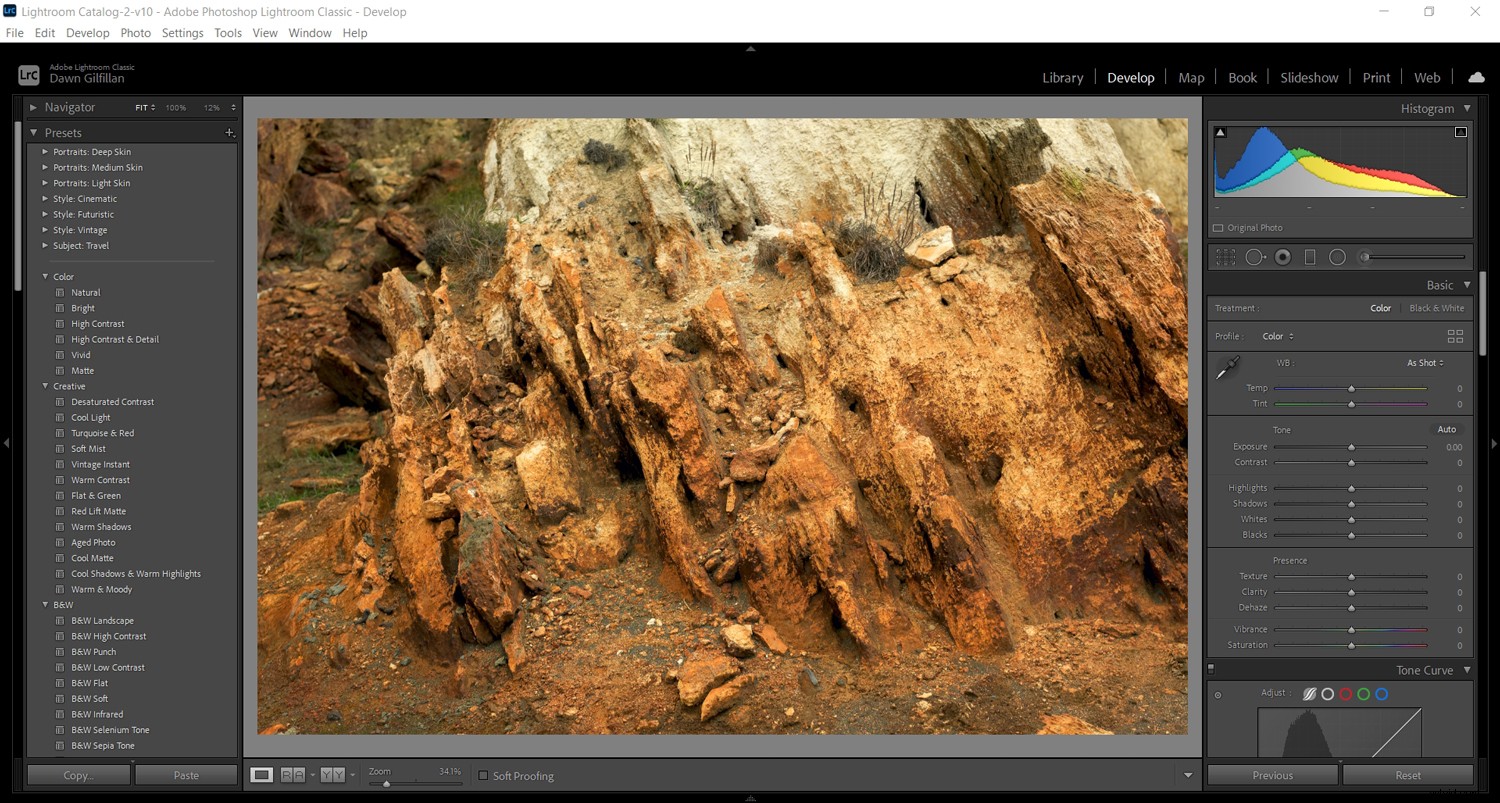Switch to Before/After Y|Y view
The height and width of the screenshot is (803, 1500).
[x=333, y=774]
